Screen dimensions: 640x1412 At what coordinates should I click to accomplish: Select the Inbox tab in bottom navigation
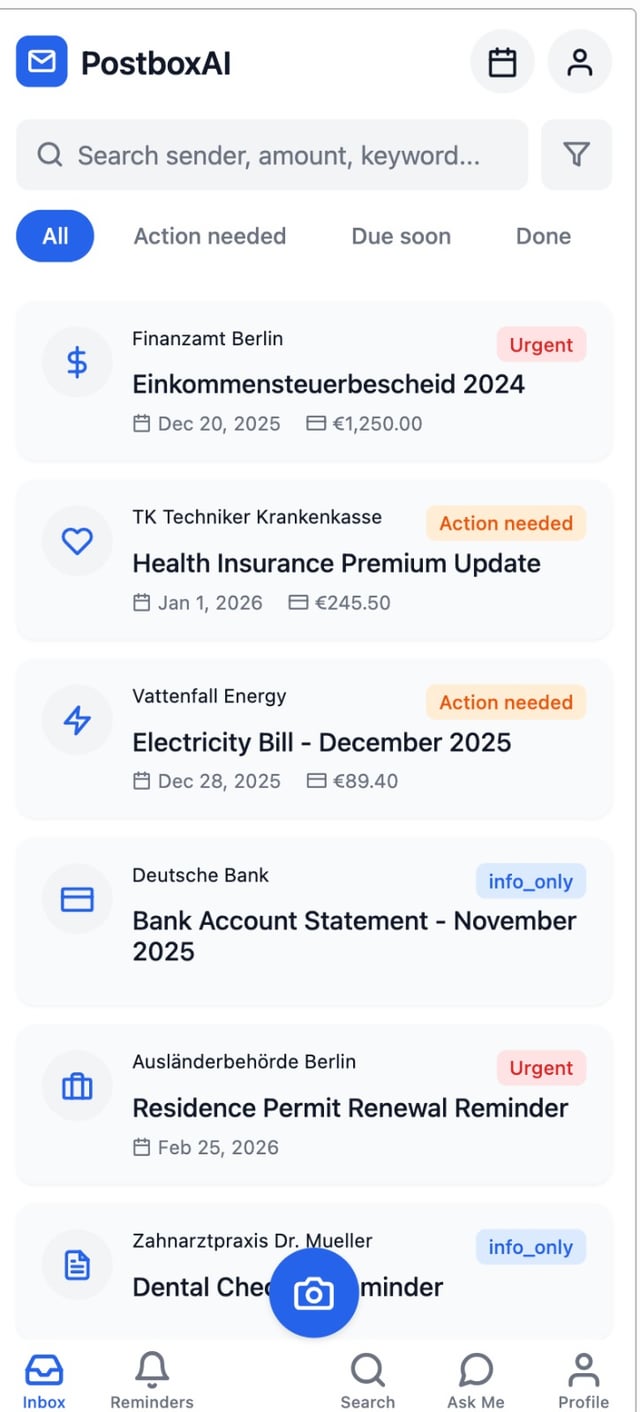click(x=44, y=1380)
